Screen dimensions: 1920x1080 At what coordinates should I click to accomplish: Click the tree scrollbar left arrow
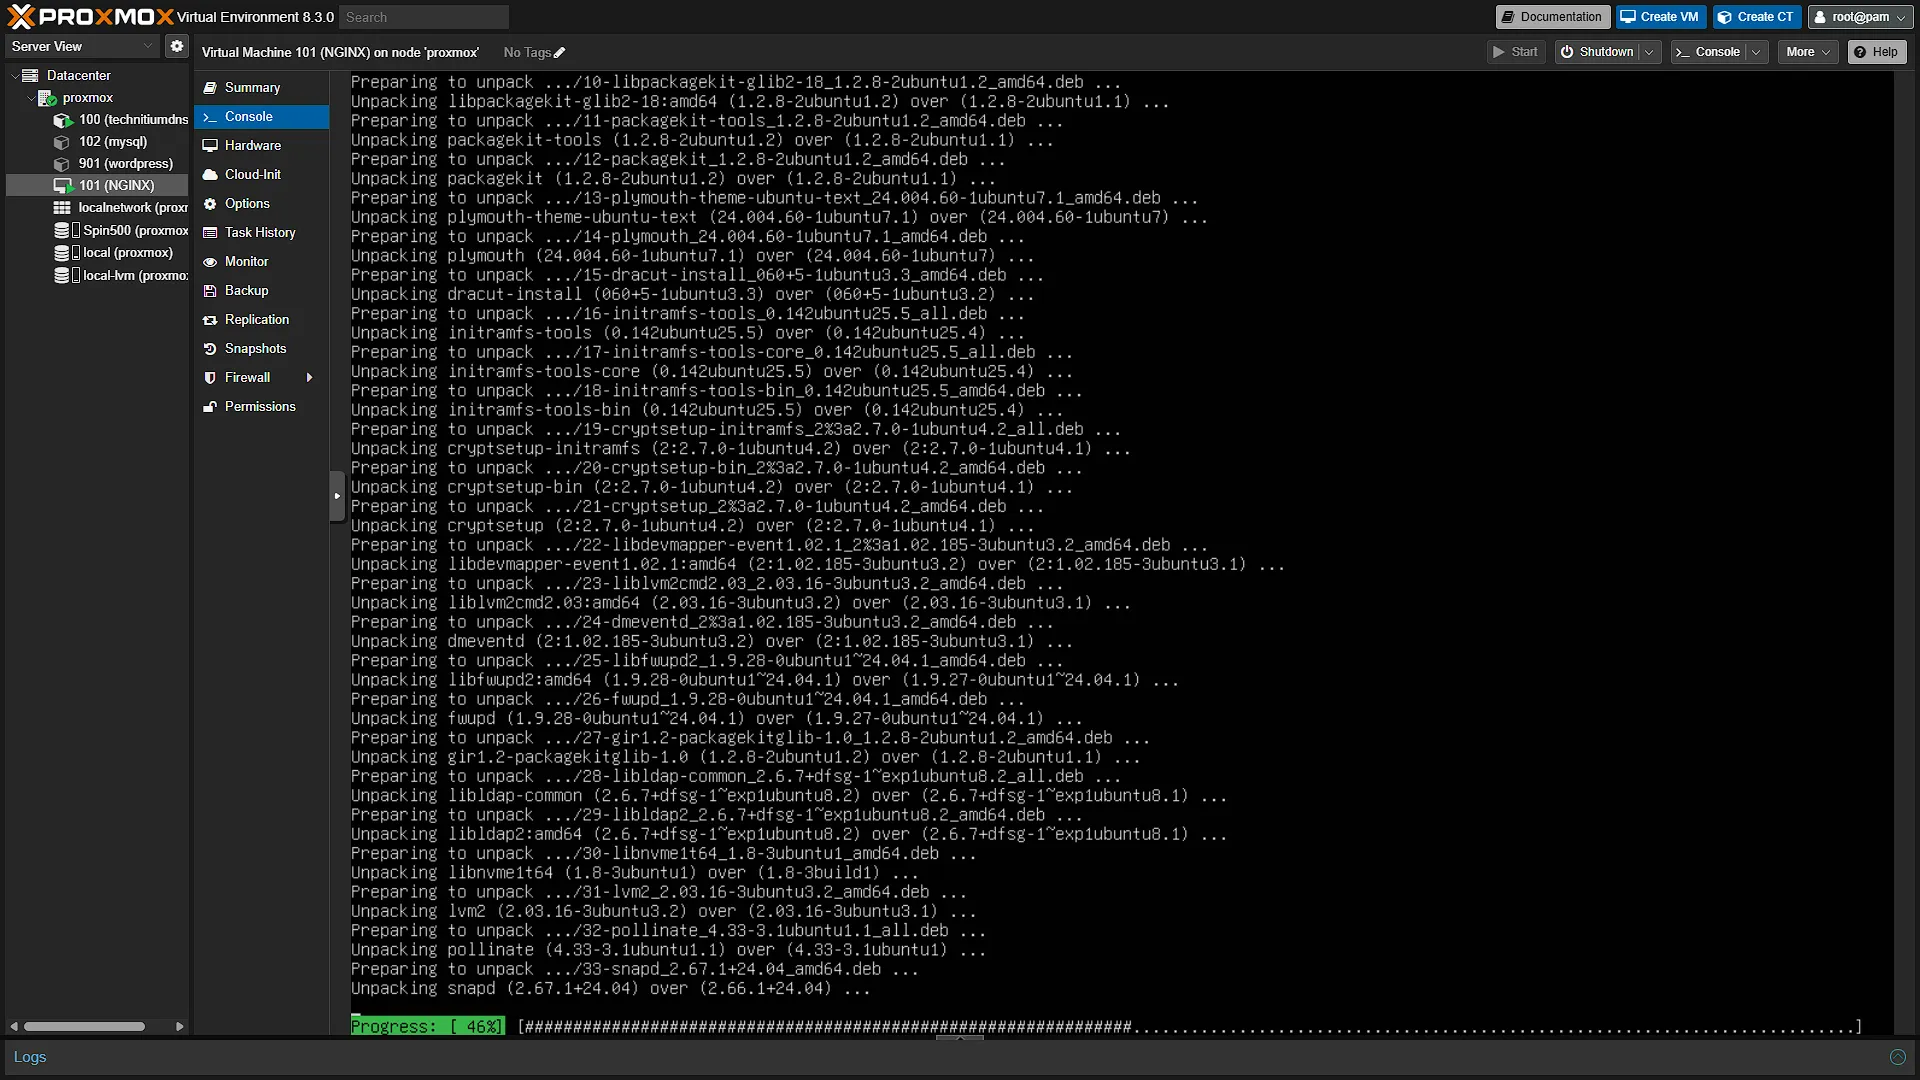coord(14,1026)
